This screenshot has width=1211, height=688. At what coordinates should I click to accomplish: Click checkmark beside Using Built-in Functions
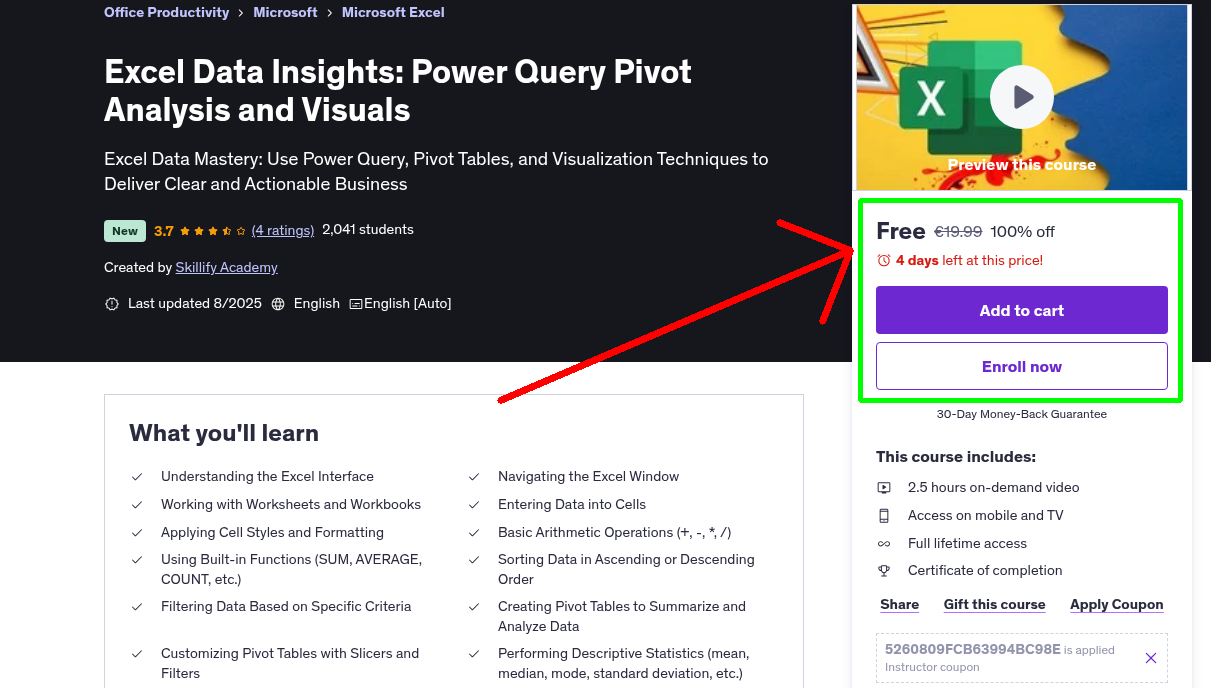coord(137,560)
